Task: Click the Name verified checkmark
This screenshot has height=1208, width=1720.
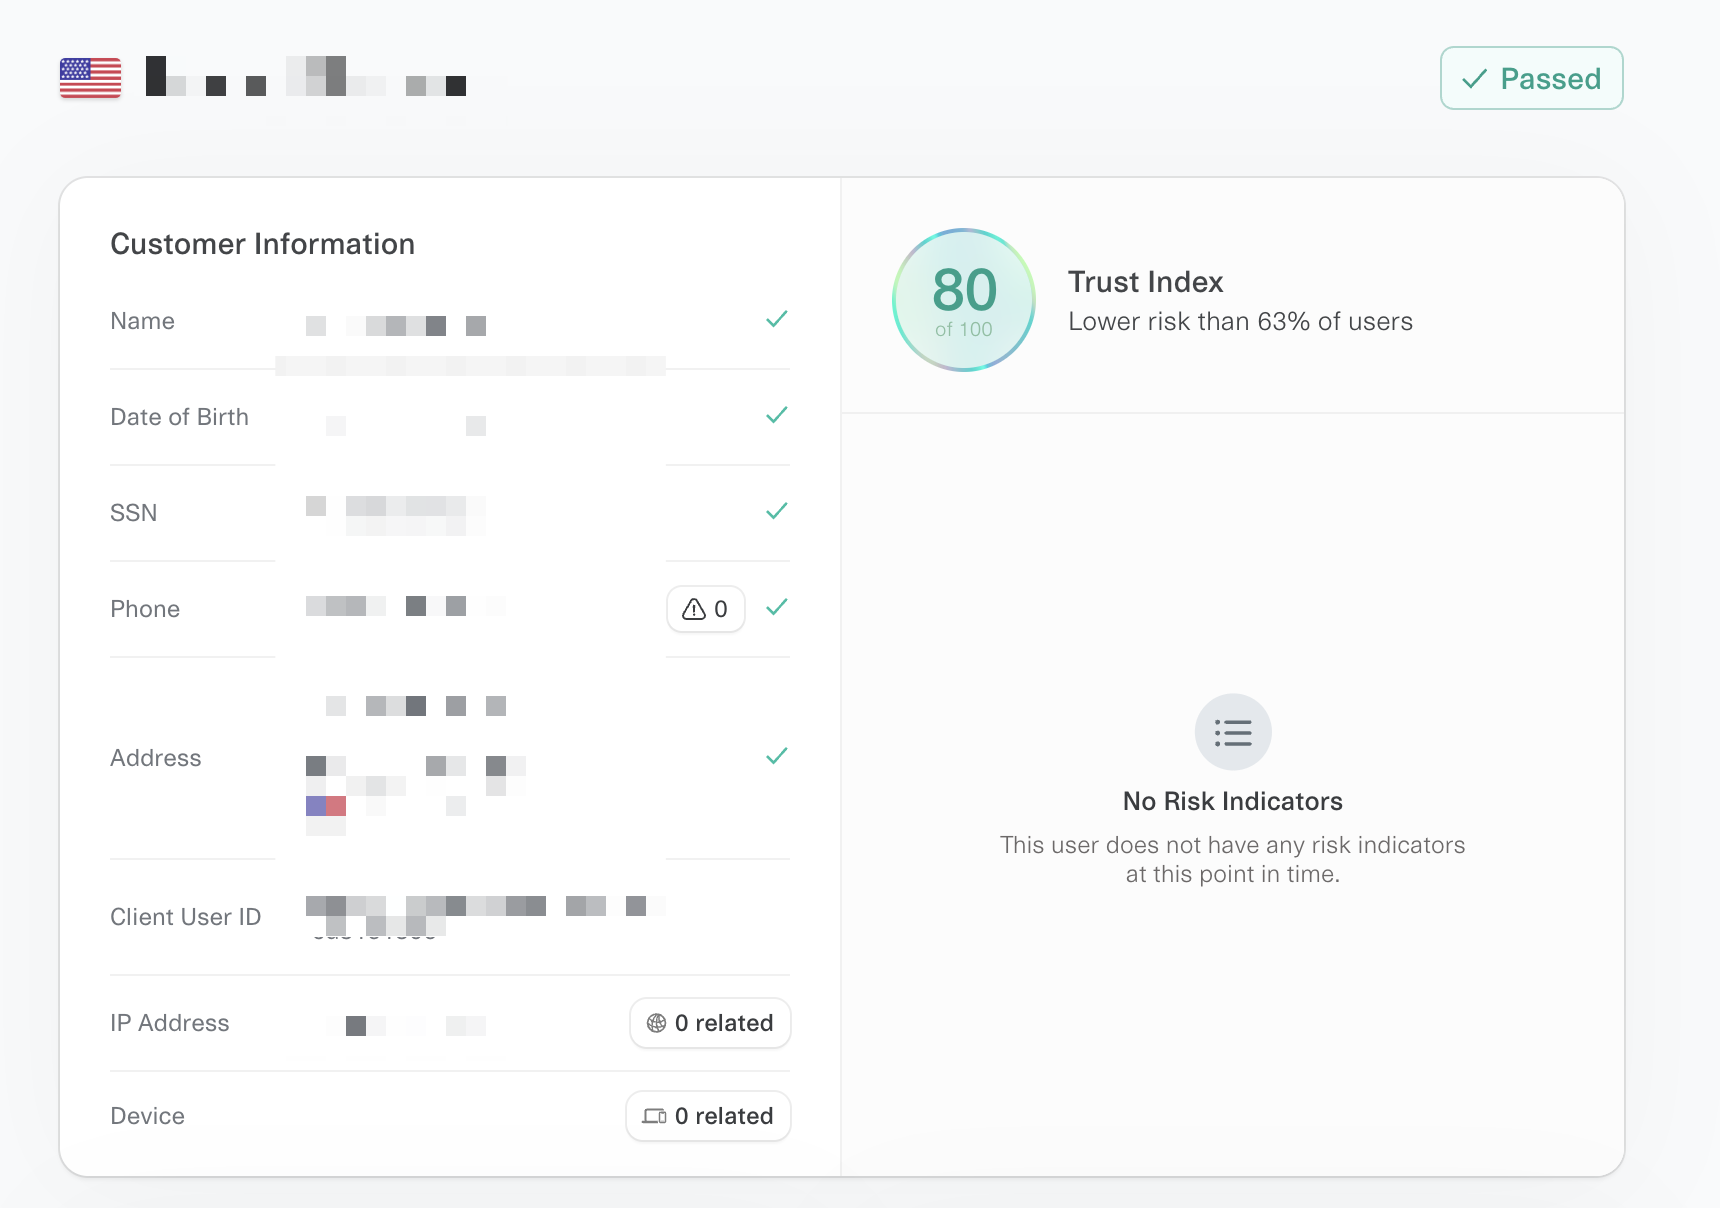Action: click(x=777, y=320)
